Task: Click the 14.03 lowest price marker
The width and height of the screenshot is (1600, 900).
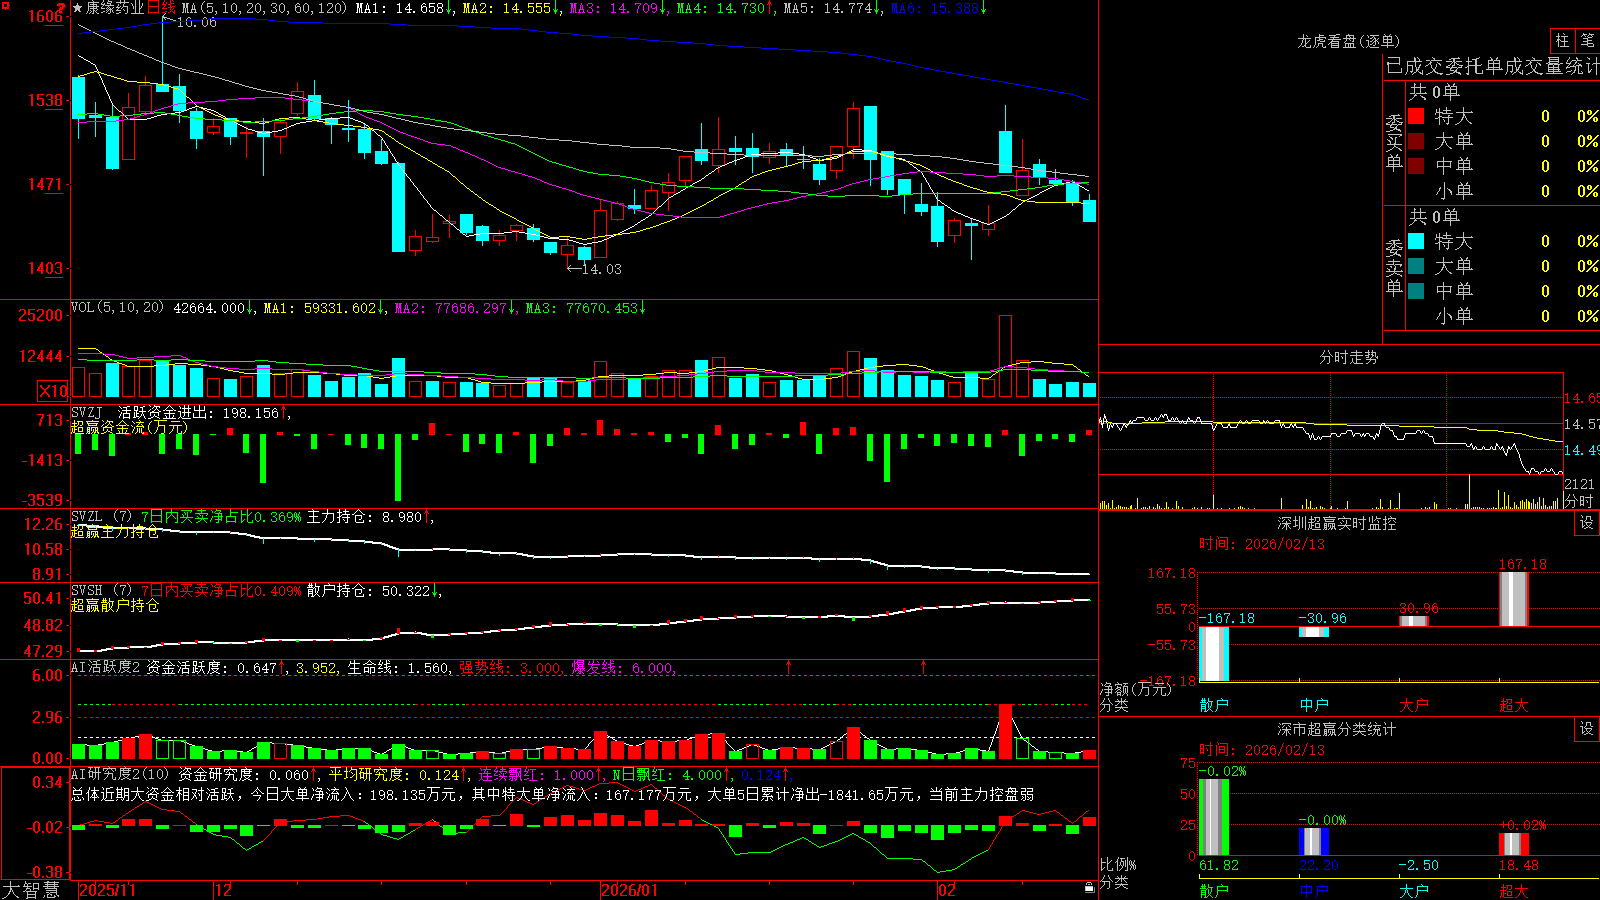Action: [x=594, y=269]
